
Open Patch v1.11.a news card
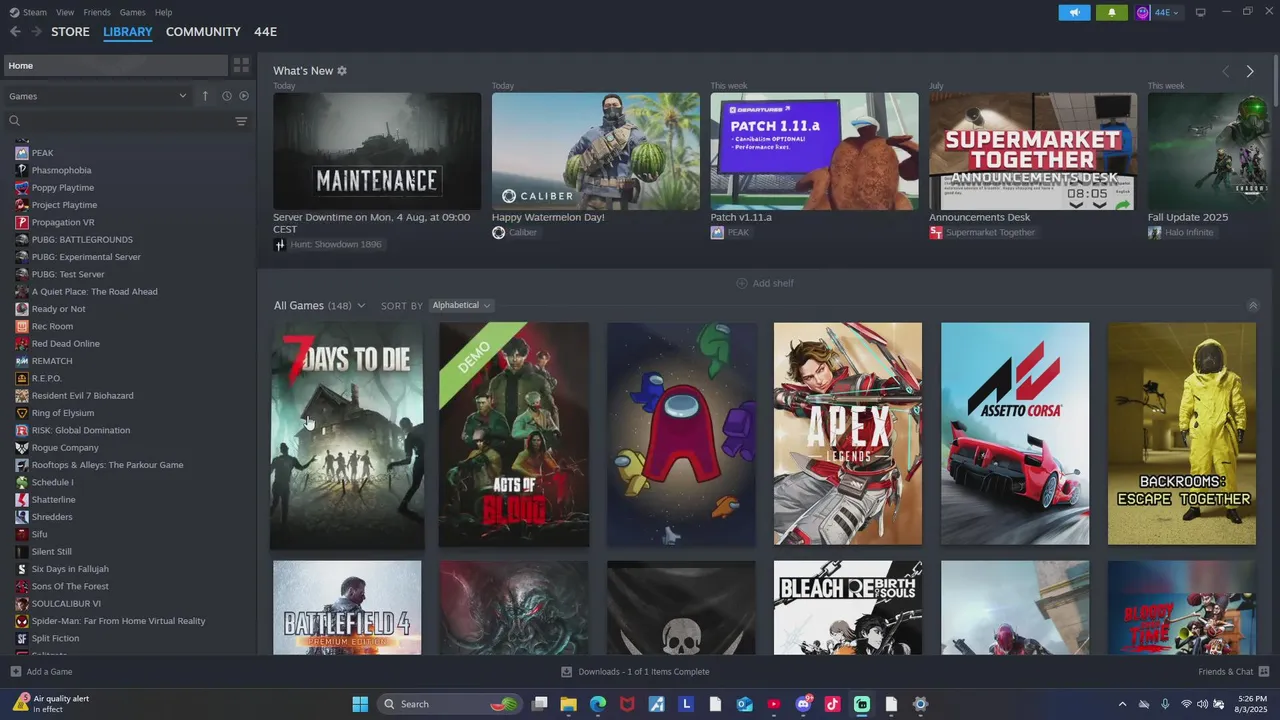tap(814, 151)
